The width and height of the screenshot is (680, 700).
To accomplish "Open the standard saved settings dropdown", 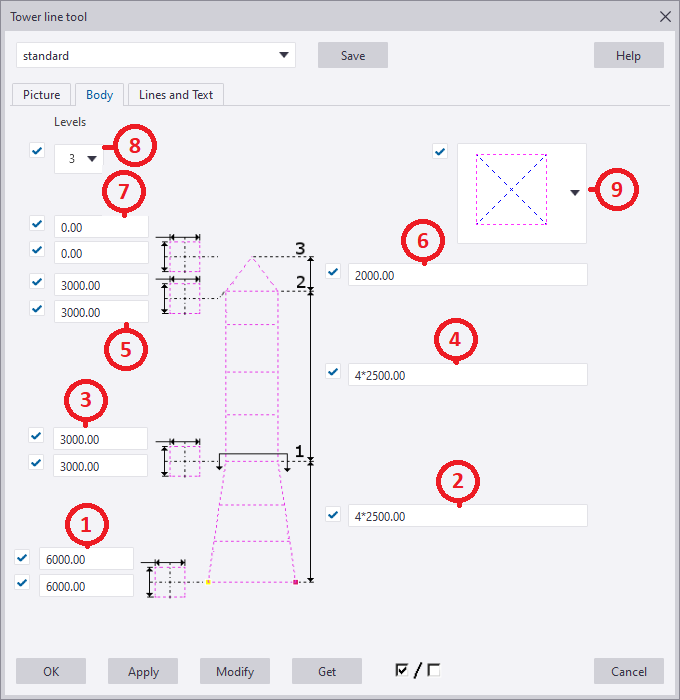I will click(156, 55).
